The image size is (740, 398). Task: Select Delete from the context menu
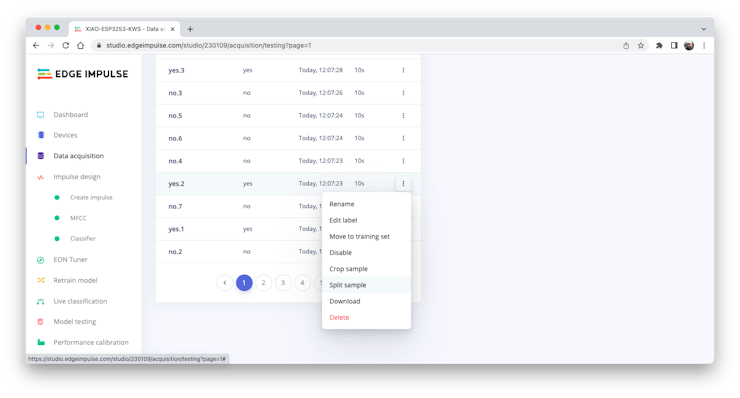(x=339, y=318)
